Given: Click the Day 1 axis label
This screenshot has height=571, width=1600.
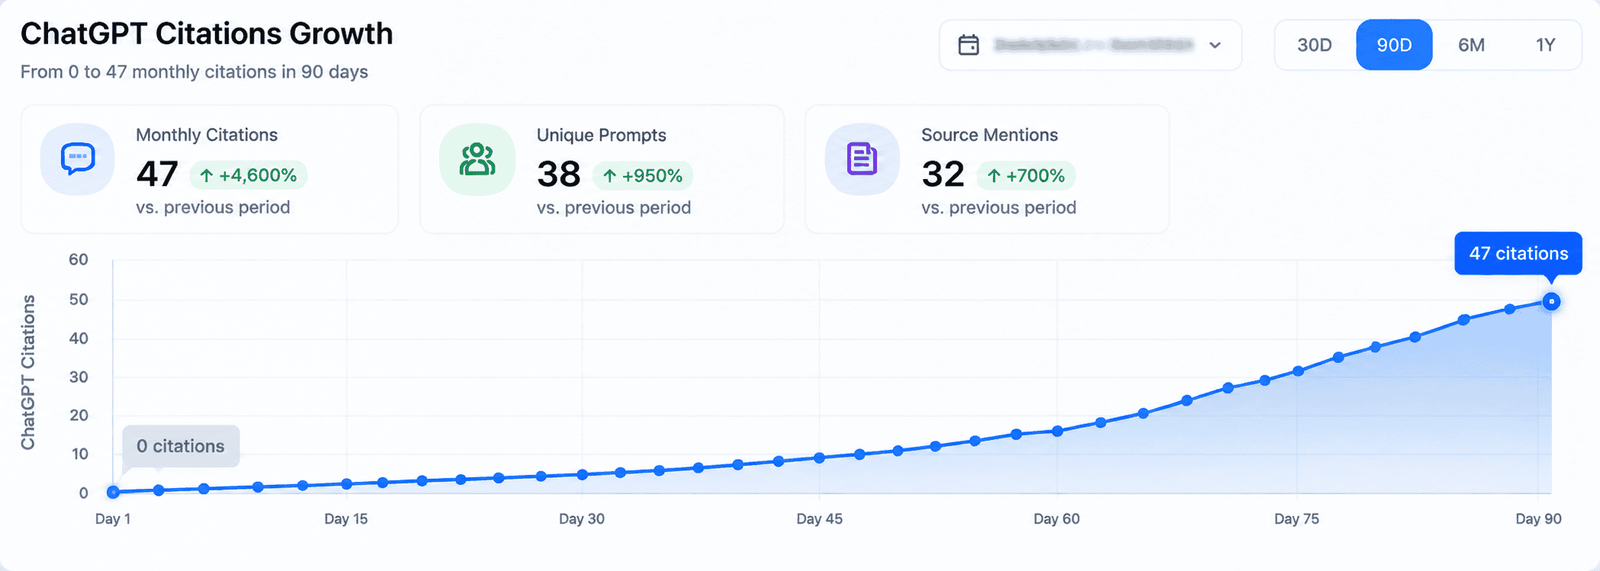Looking at the screenshot, I should [x=113, y=518].
